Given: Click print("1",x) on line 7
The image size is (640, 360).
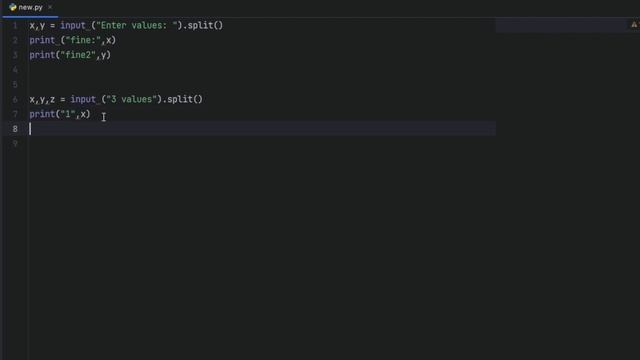Looking at the screenshot, I should click(x=60, y=114).
